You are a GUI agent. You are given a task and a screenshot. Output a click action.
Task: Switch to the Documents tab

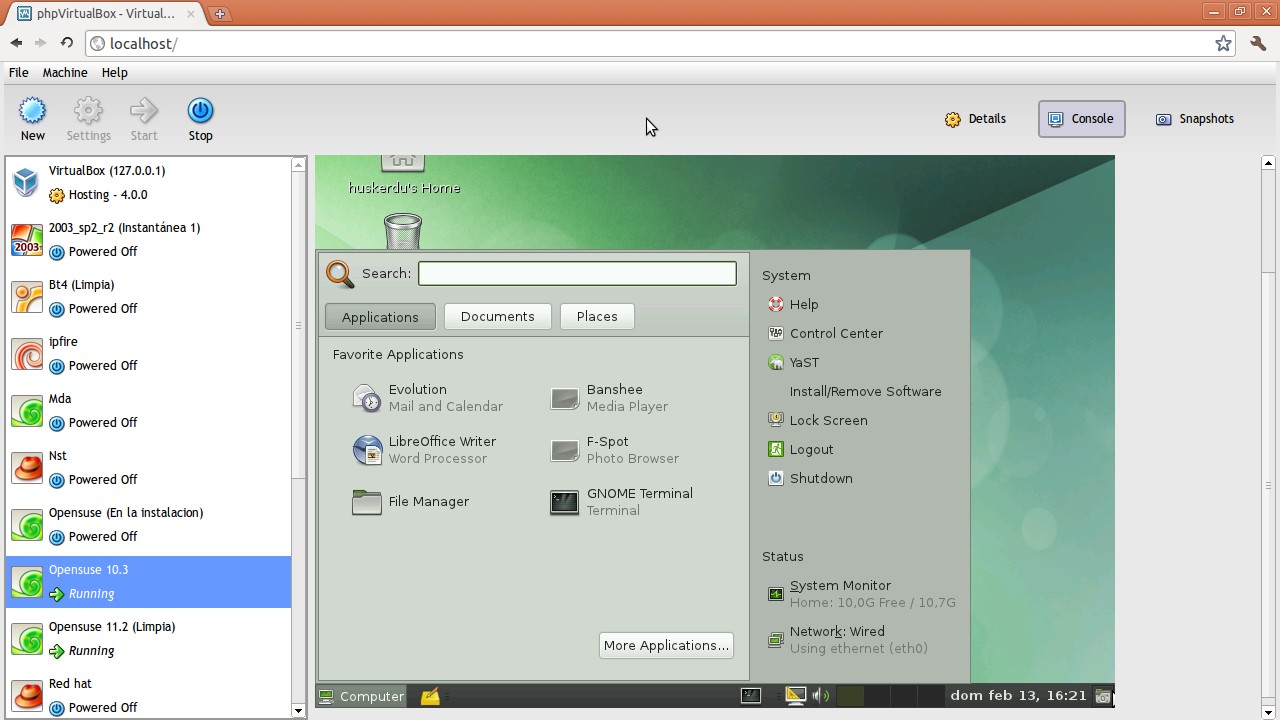(497, 317)
